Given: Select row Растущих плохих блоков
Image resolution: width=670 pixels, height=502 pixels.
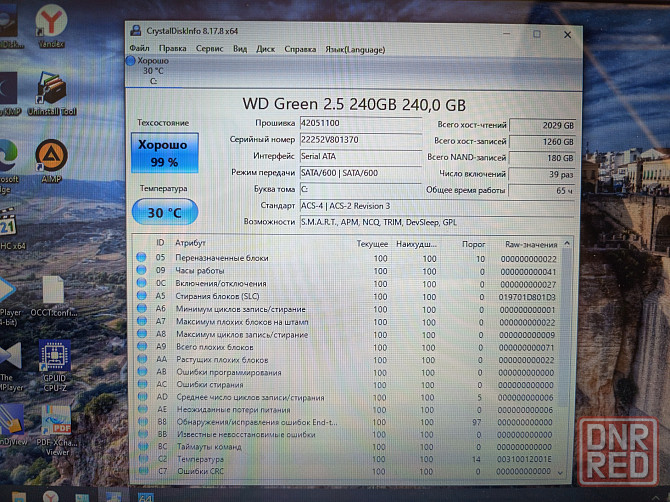Looking at the screenshot, I should coord(347,360).
